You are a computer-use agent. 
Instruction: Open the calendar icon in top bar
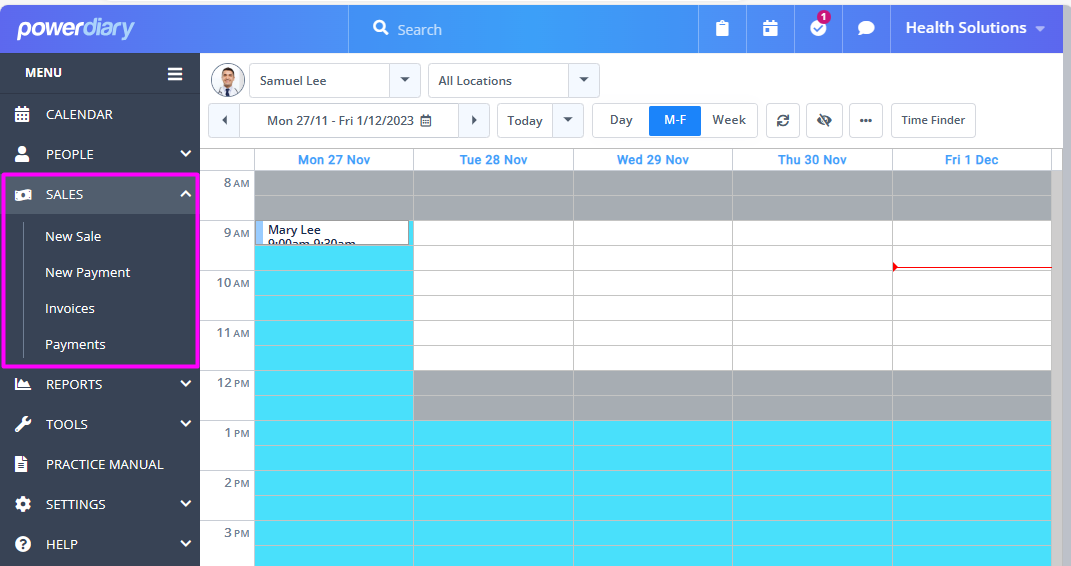pyautogui.click(x=770, y=28)
